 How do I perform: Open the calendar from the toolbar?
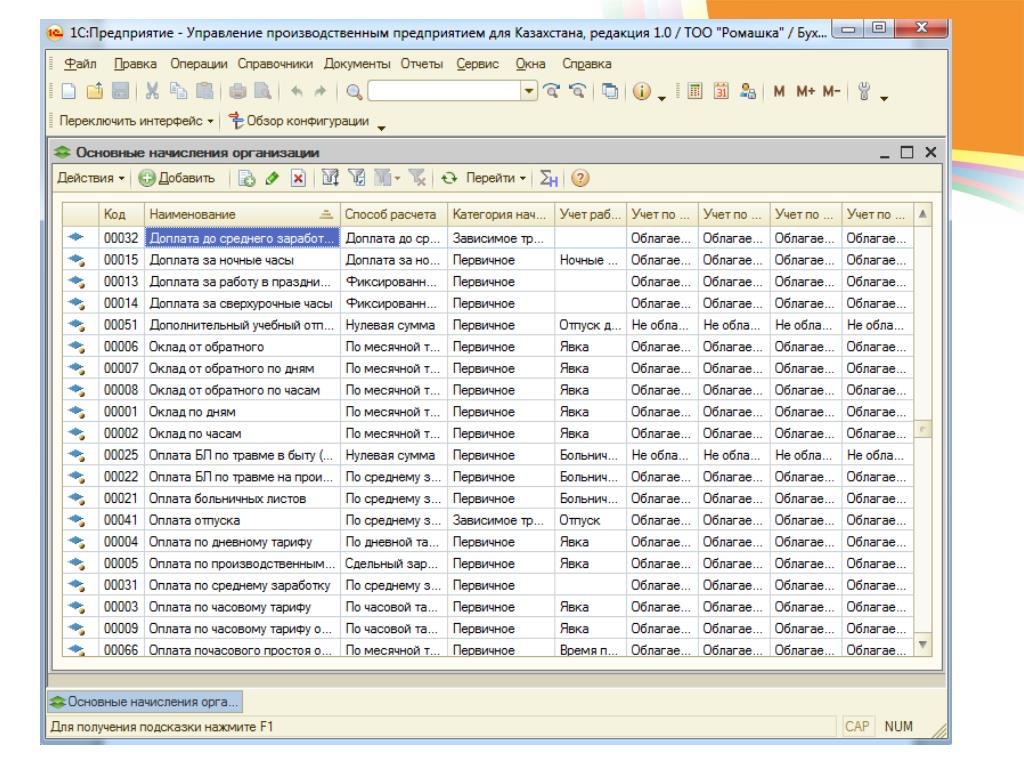point(721,91)
